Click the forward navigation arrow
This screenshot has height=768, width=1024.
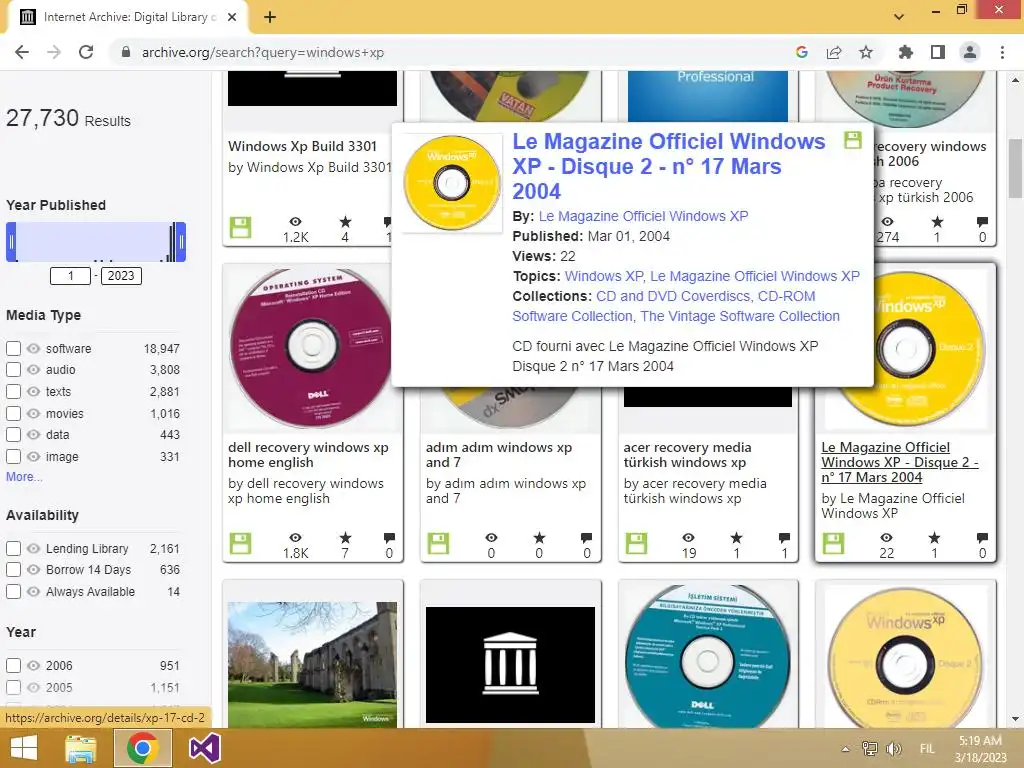click(54, 52)
